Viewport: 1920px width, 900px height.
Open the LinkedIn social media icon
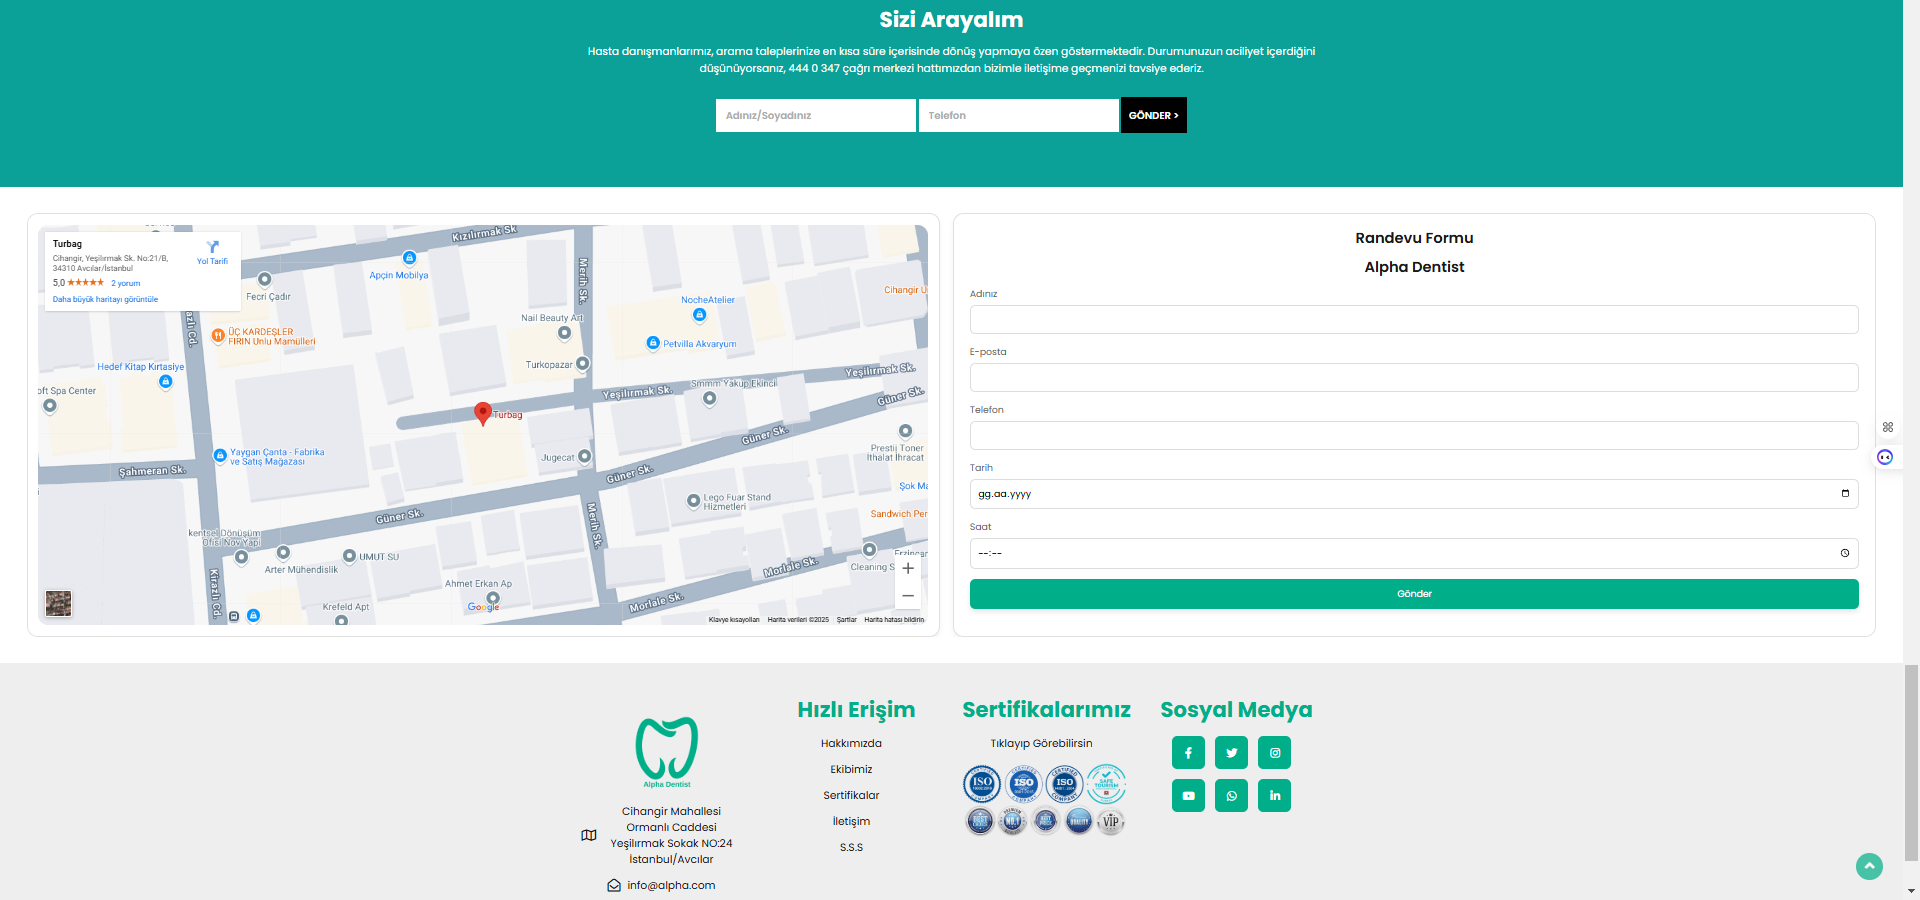point(1275,796)
